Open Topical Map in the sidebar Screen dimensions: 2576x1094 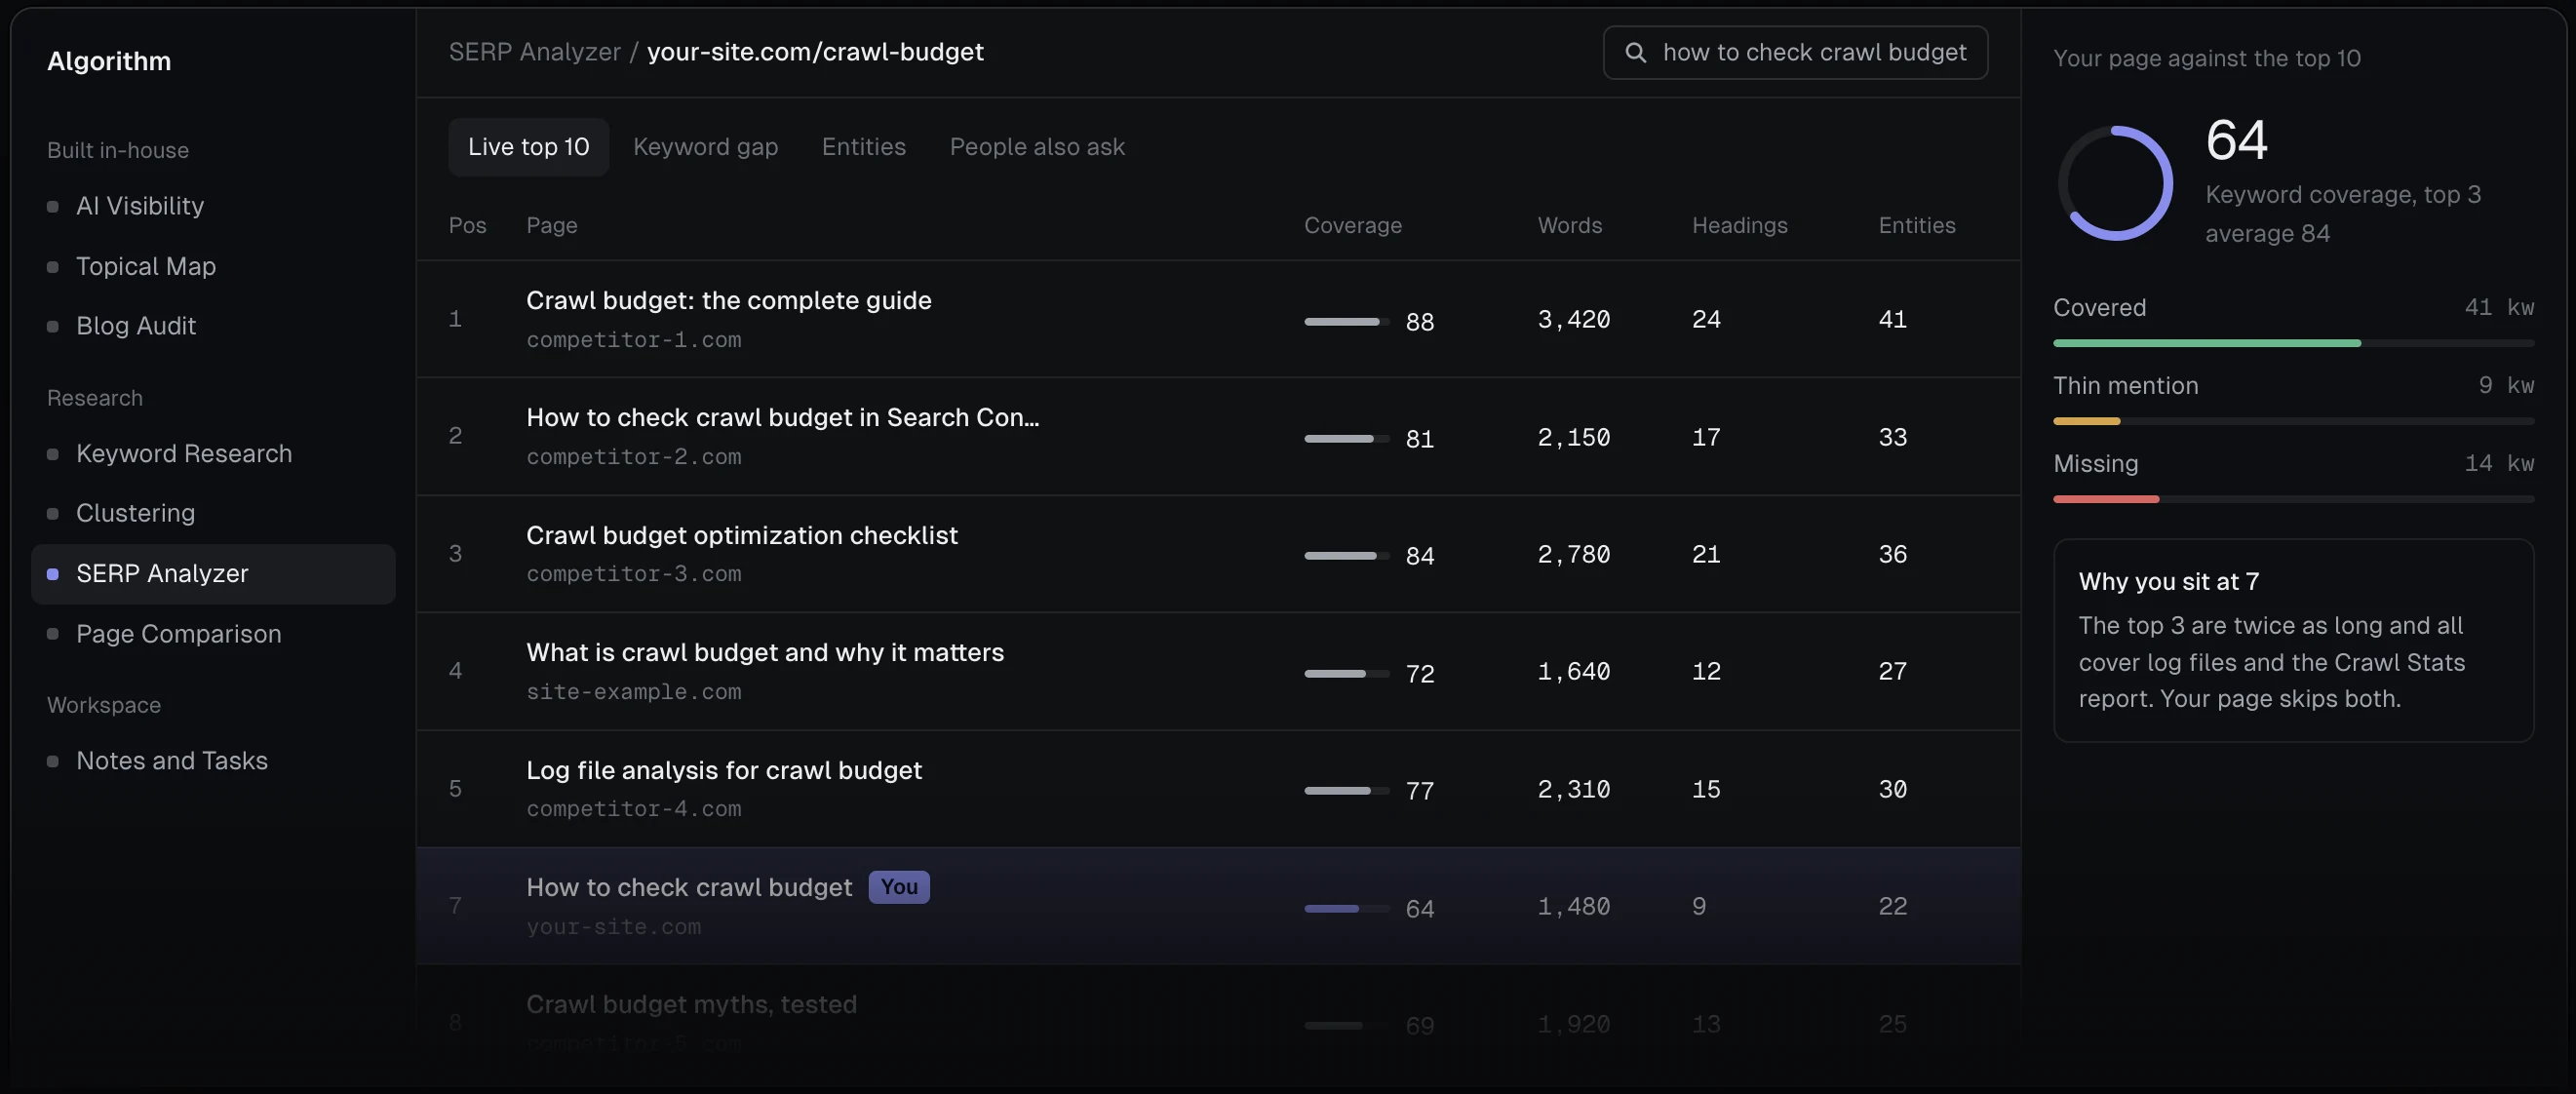tap(213, 266)
